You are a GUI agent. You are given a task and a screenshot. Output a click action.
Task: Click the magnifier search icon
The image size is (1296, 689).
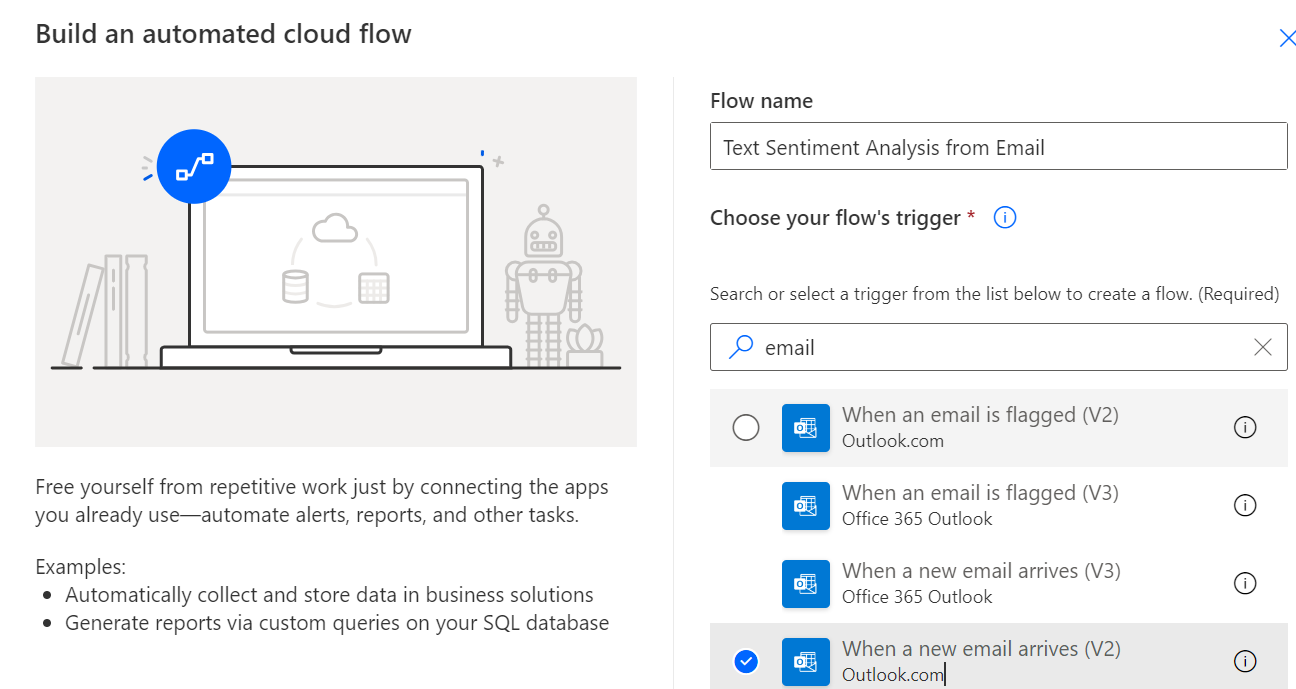point(741,347)
